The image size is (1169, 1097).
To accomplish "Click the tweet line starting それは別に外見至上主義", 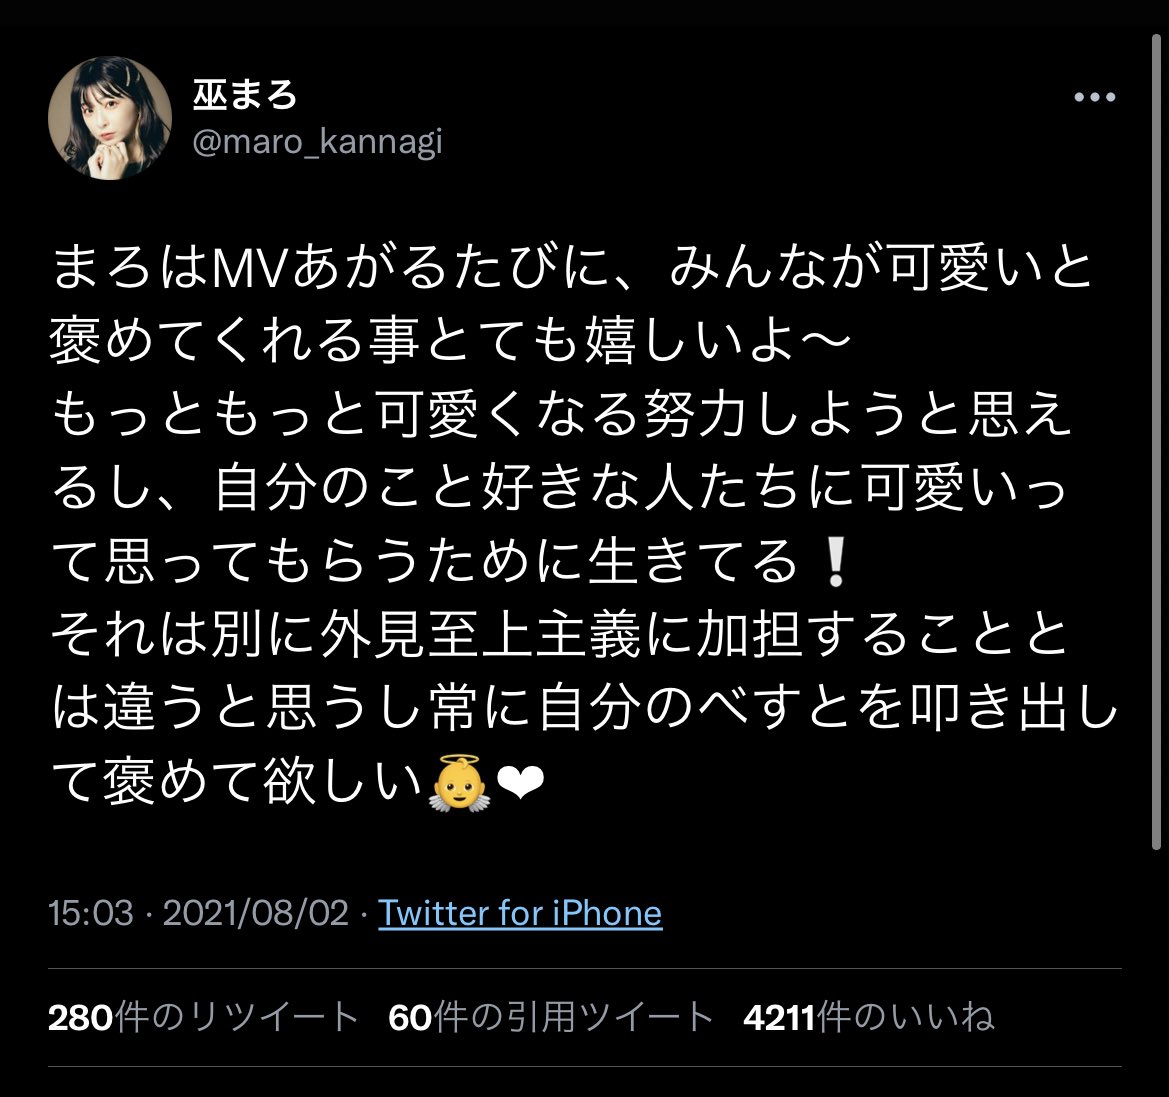I will [560, 635].
